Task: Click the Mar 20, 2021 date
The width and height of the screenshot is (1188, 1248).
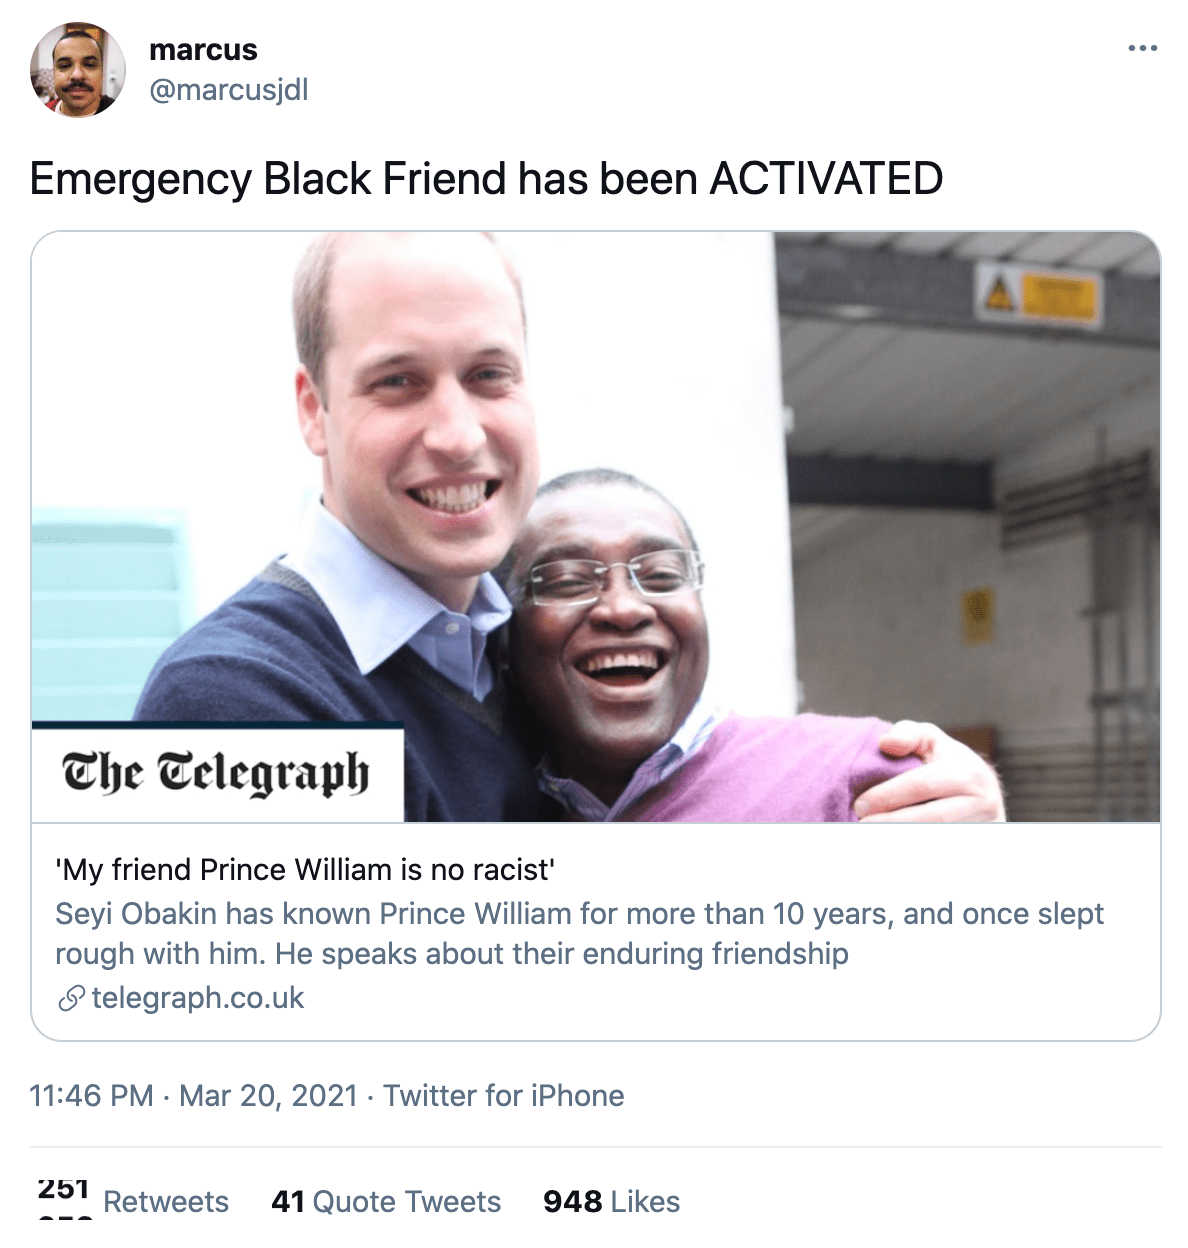Action: [x=268, y=1096]
